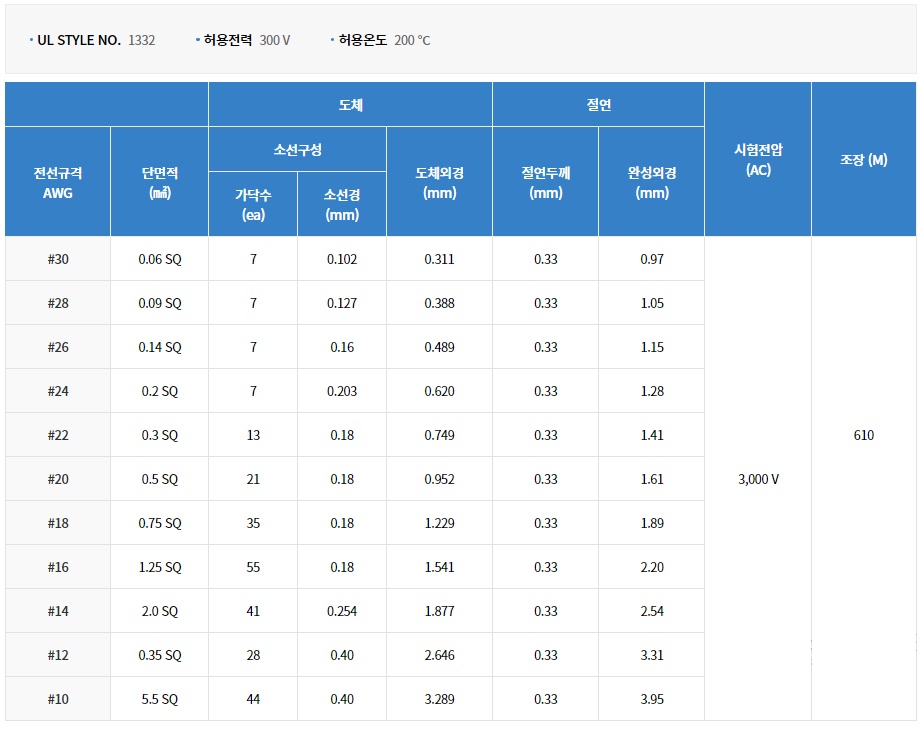Click the 허용전력 300 V label
This screenshot has height=729, width=922.
(x=246, y=40)
